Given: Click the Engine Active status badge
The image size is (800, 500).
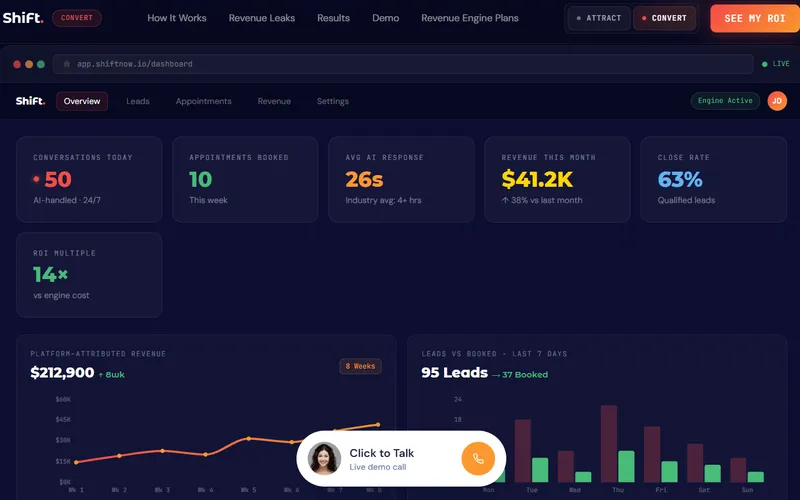Looking at the screenshot, I should (725, 101).
